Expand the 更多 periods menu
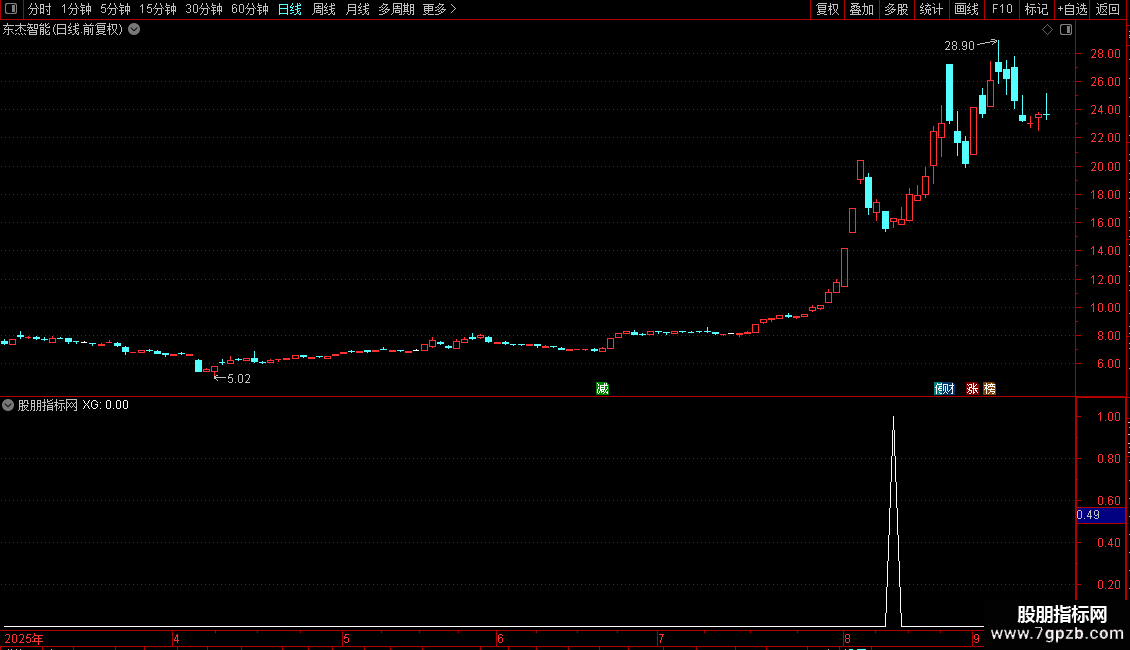Image resolution: width=1130 pixels, height=650 pixels. (x=440, y=9)
